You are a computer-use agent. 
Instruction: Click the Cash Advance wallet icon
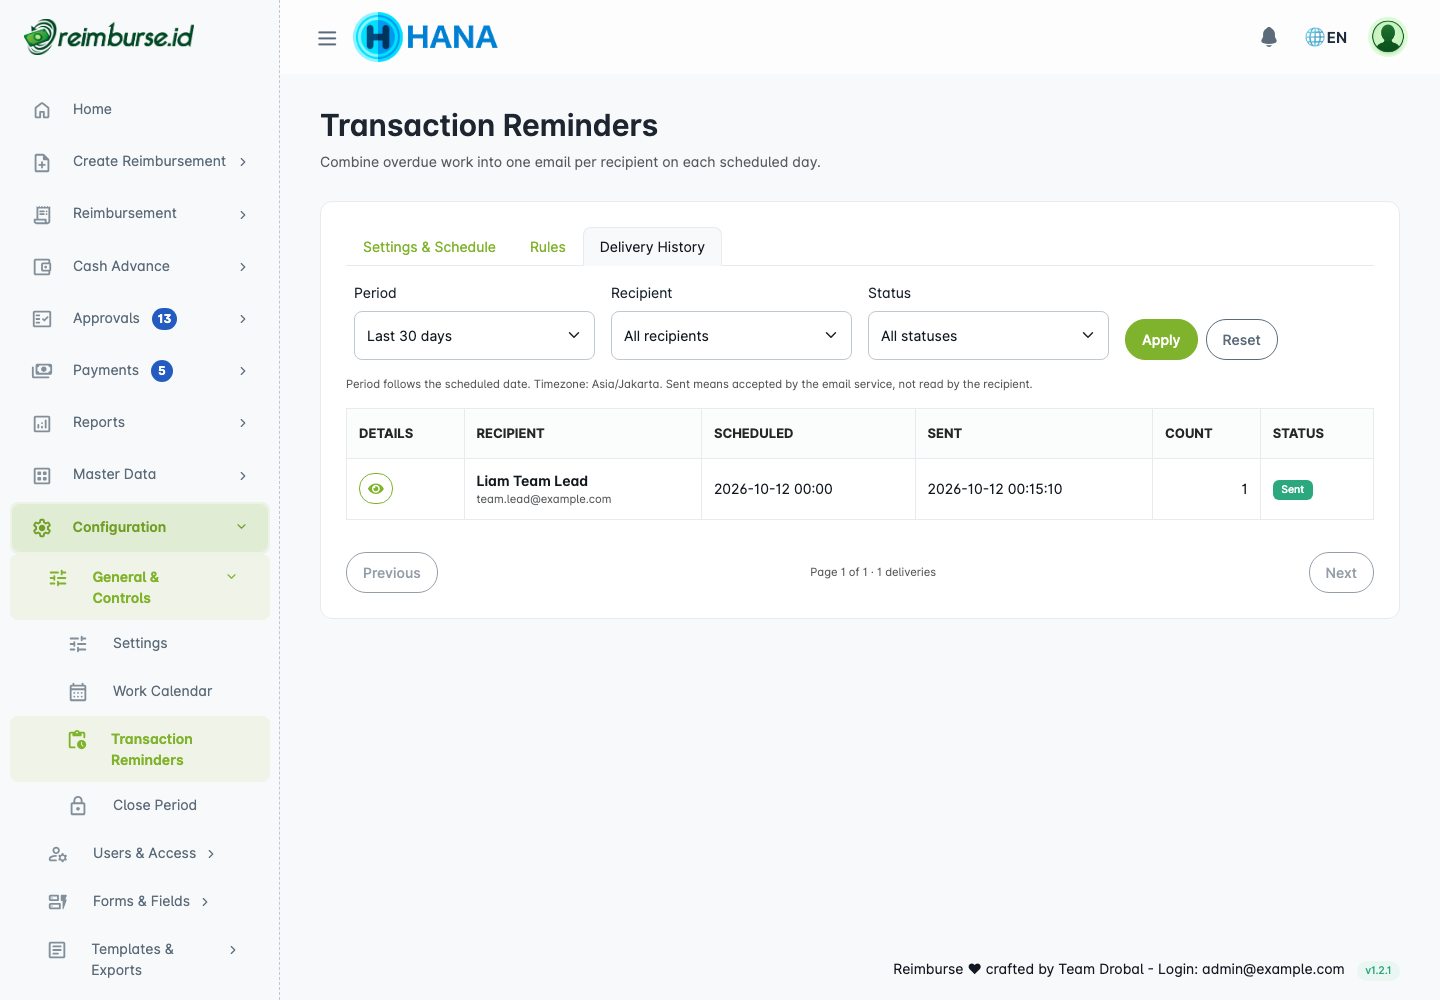point(42,267)
